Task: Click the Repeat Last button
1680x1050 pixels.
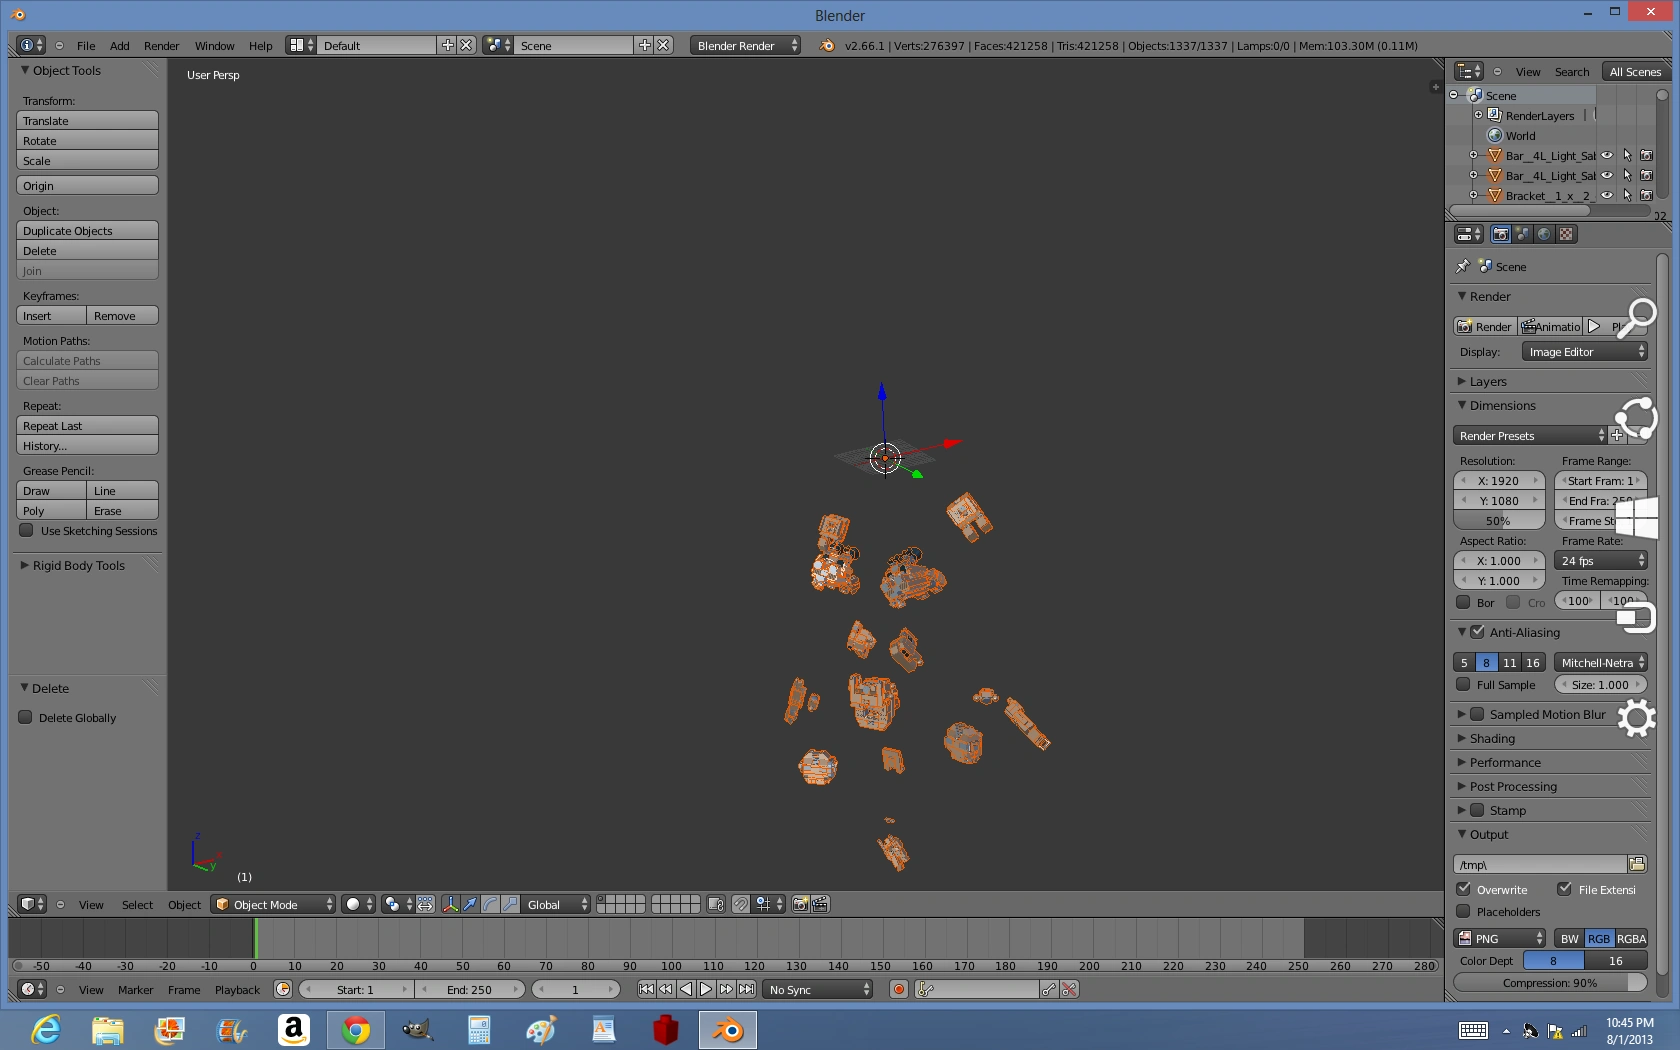Action: pos(87,425)
